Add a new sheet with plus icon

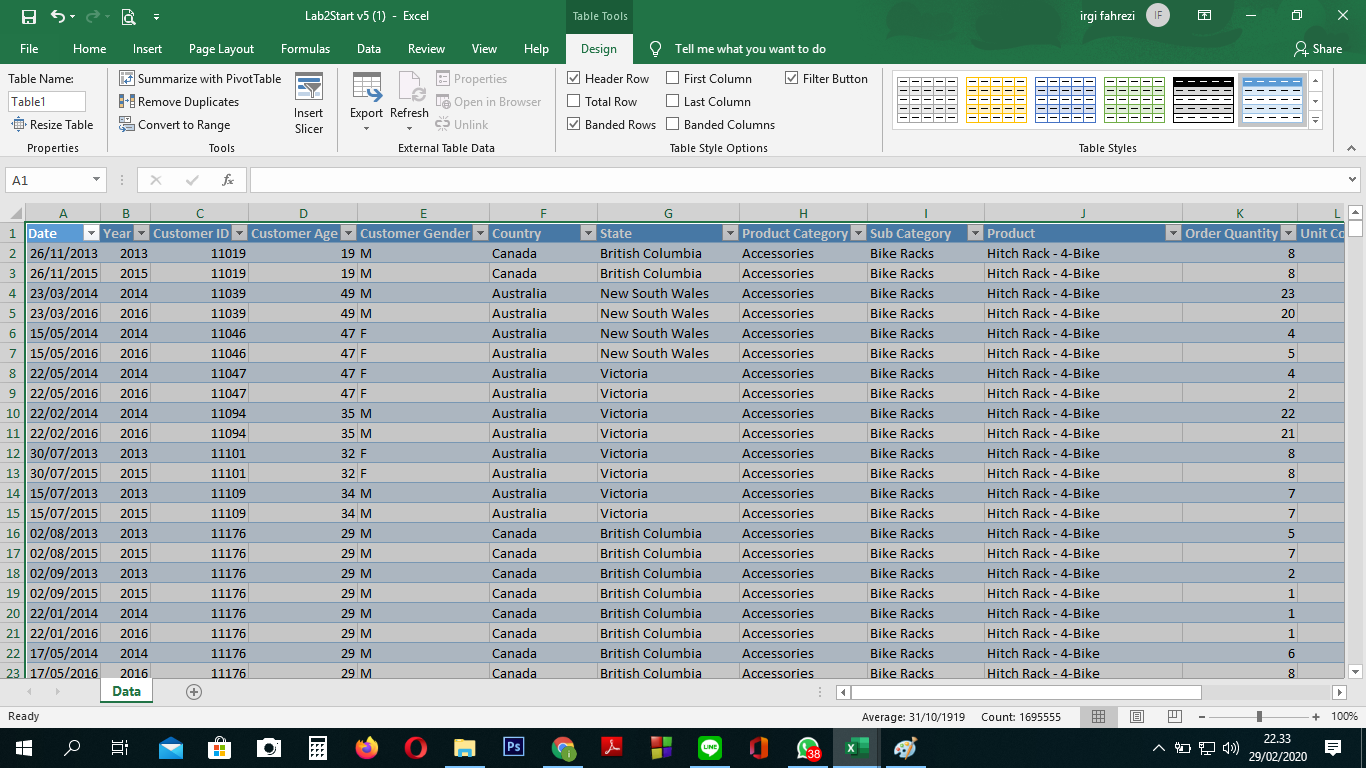194,692
